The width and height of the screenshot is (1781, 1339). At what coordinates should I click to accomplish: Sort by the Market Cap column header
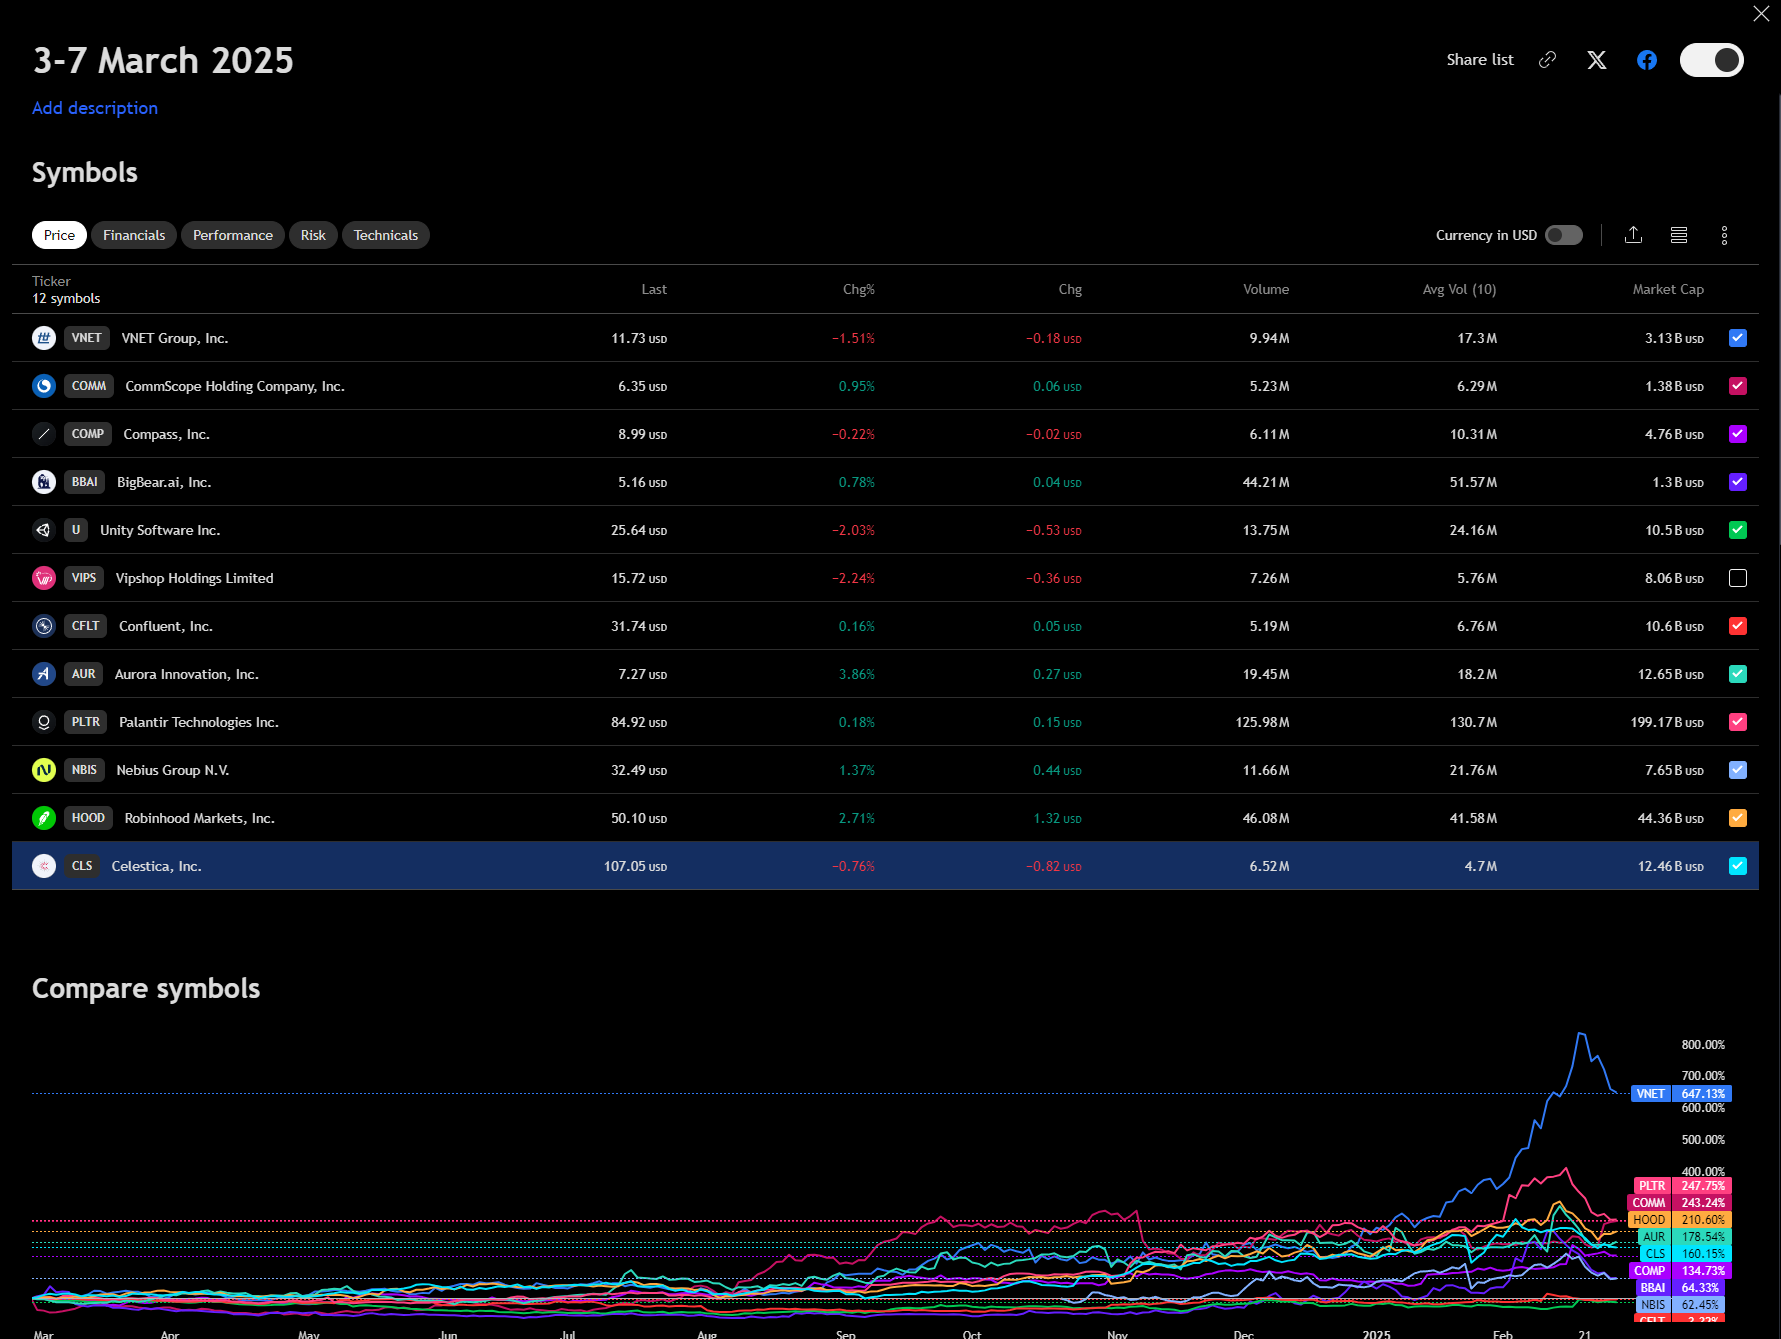point(1668,289)
